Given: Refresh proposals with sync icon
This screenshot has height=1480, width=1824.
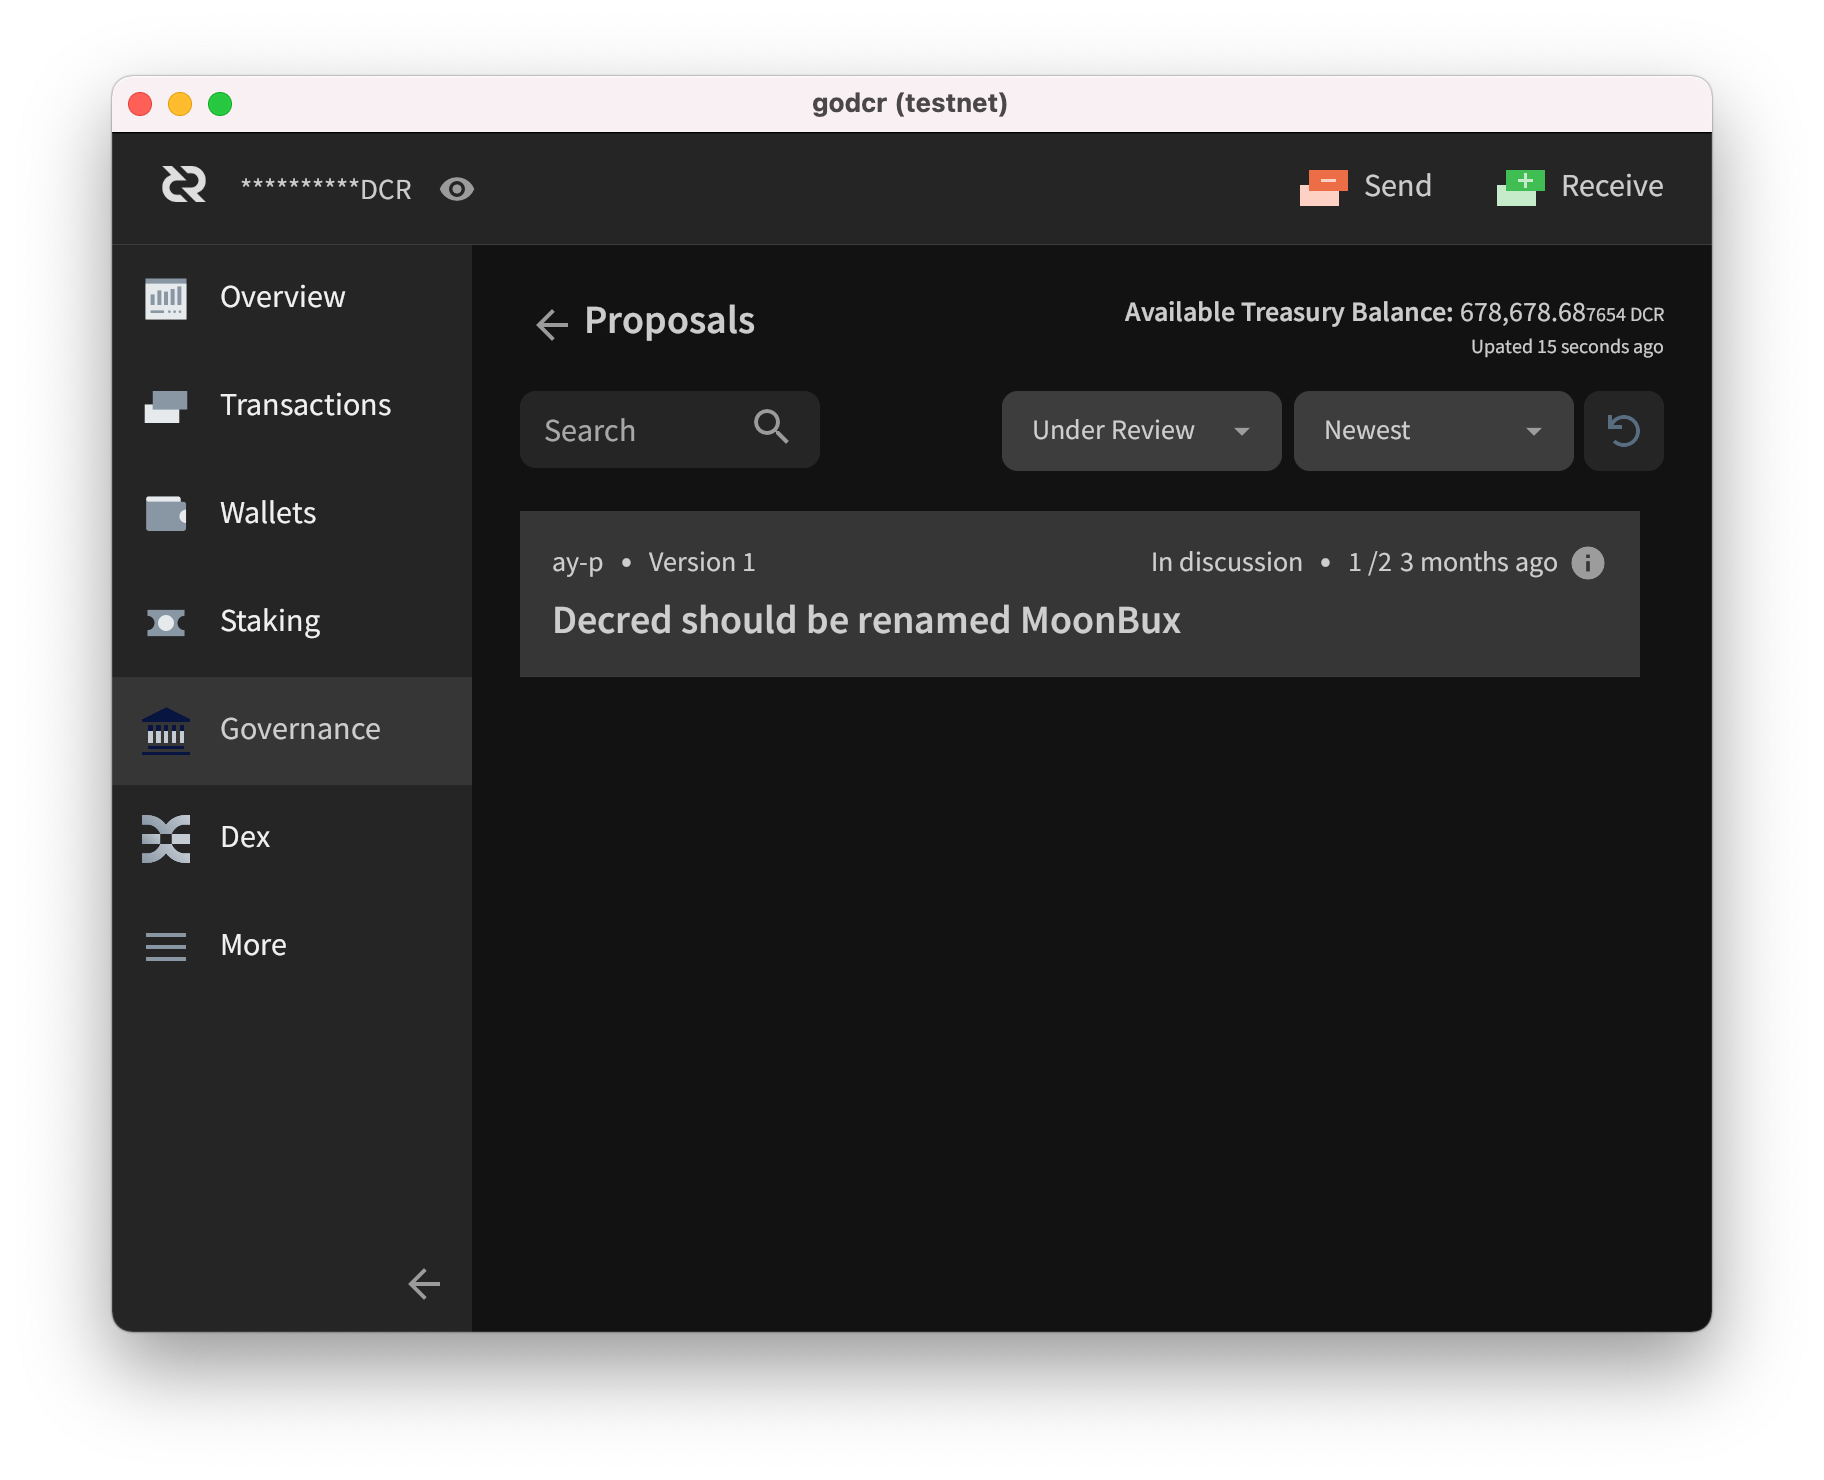Looking at the screenshot, I should click(1624, 431).
